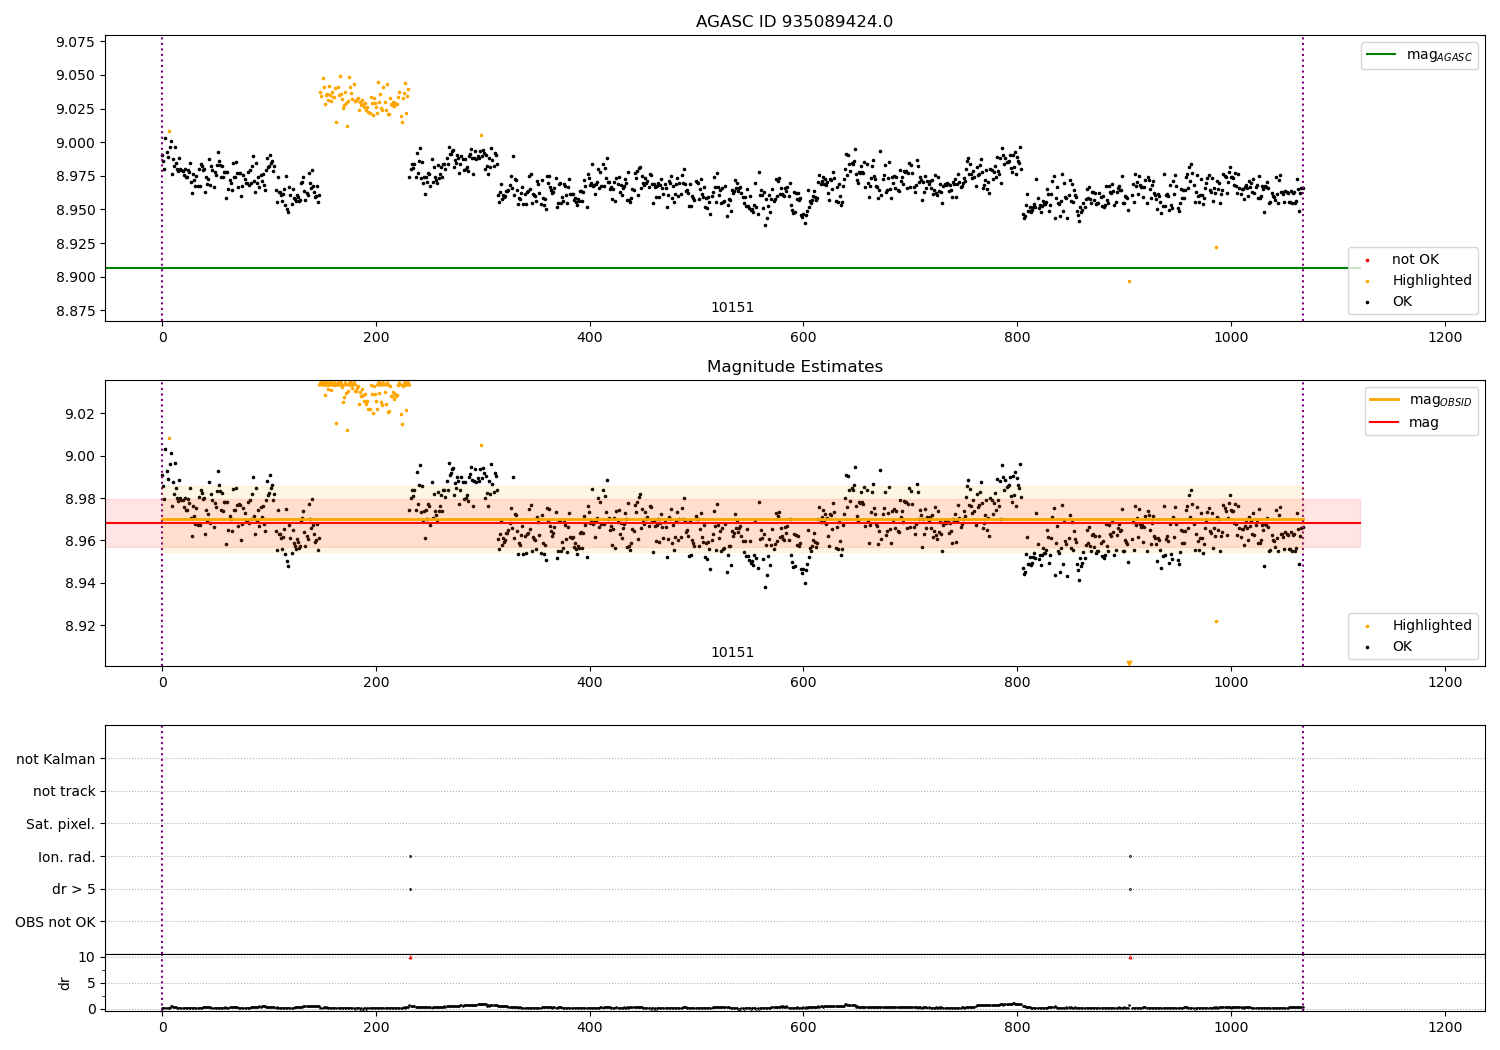Click the 9.000 tick on the top plot
The image size is (1500, 1050).
point(75,143)
